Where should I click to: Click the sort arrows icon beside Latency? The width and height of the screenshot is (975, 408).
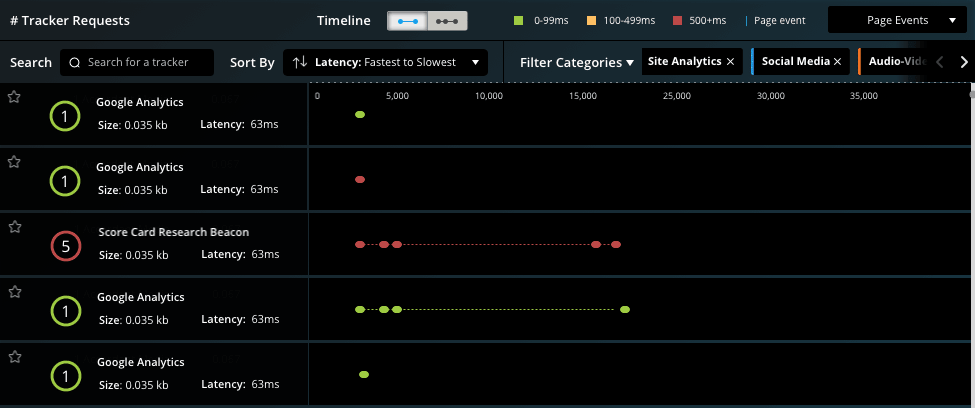pos(300,62)
